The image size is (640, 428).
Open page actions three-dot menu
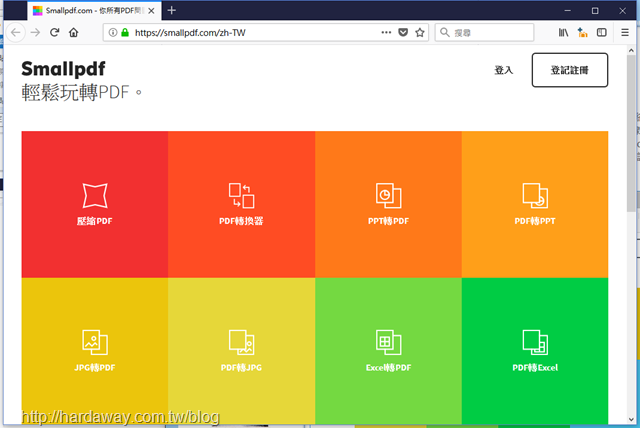pyautogui.click(x=386, y=33)
